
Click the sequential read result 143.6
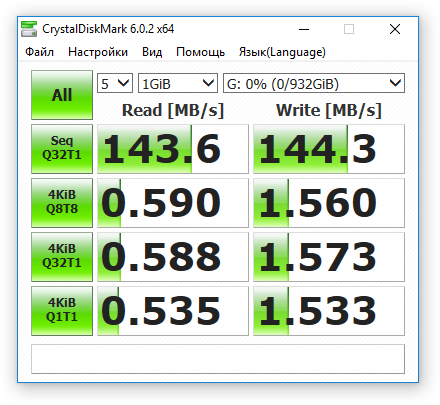(173, 149)
